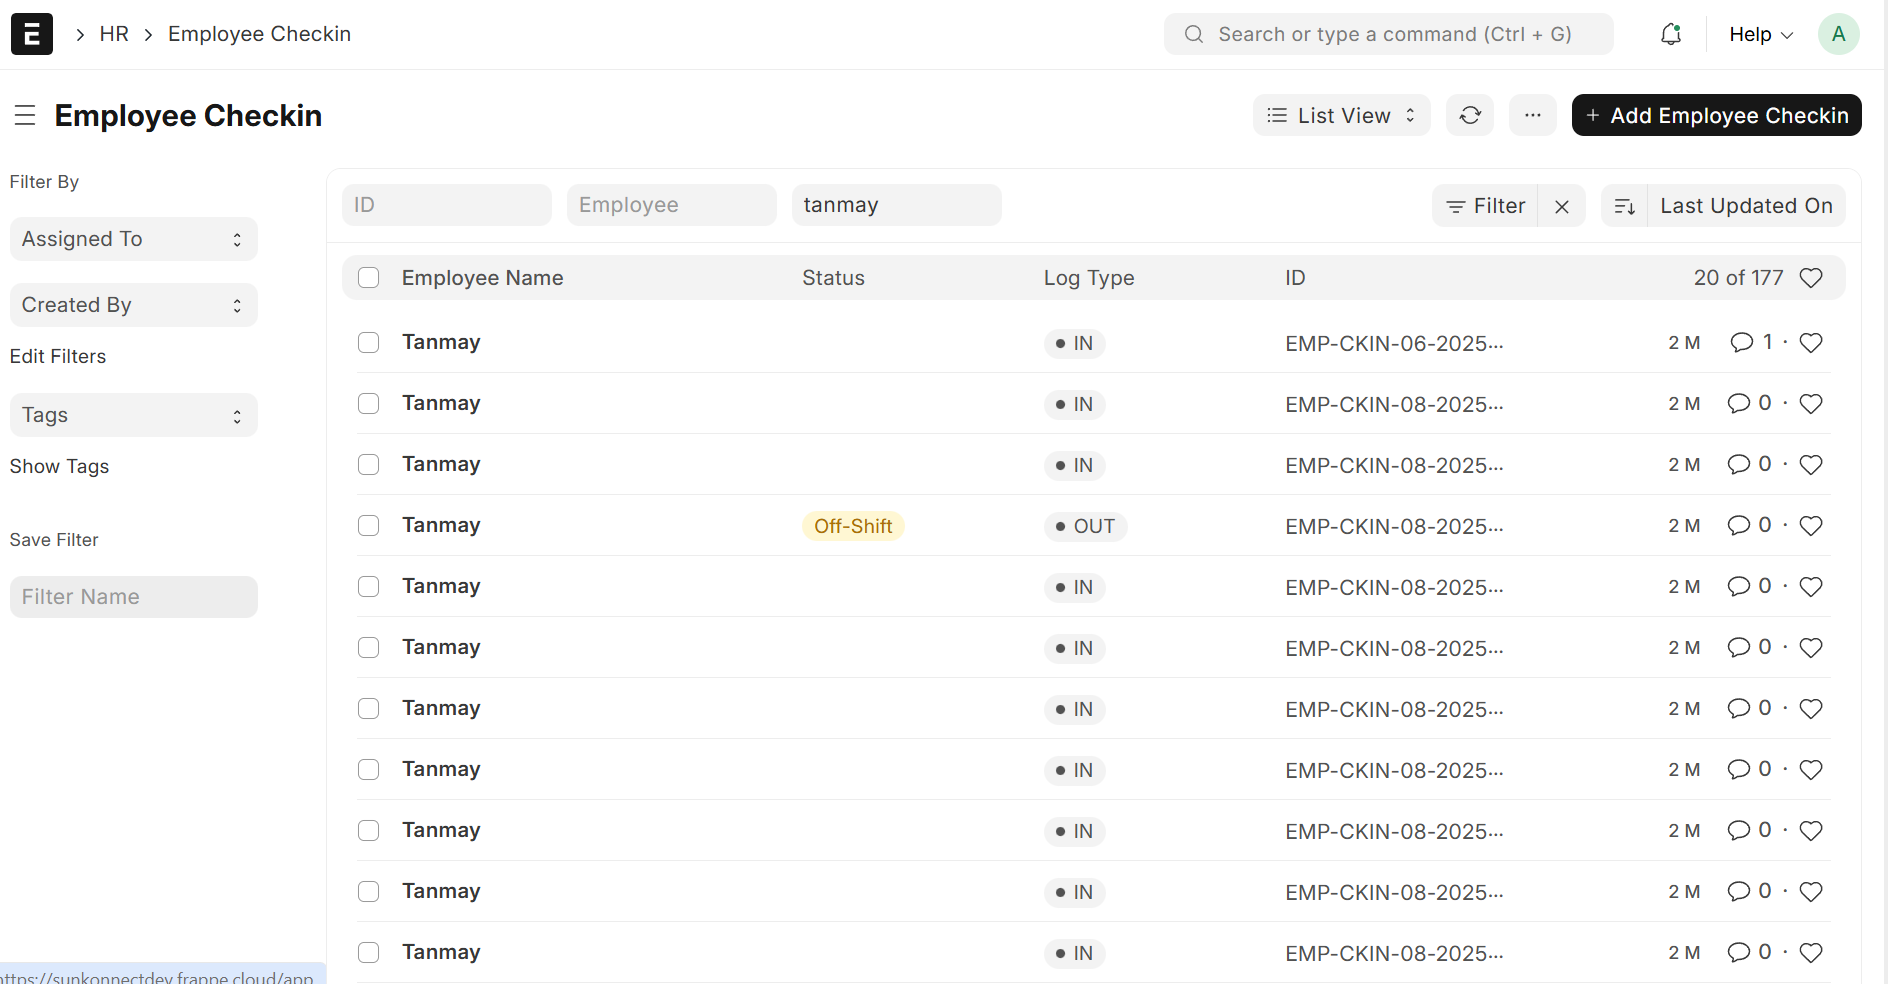
Task: Open the Filter button
Action: tap(1485, 206)
